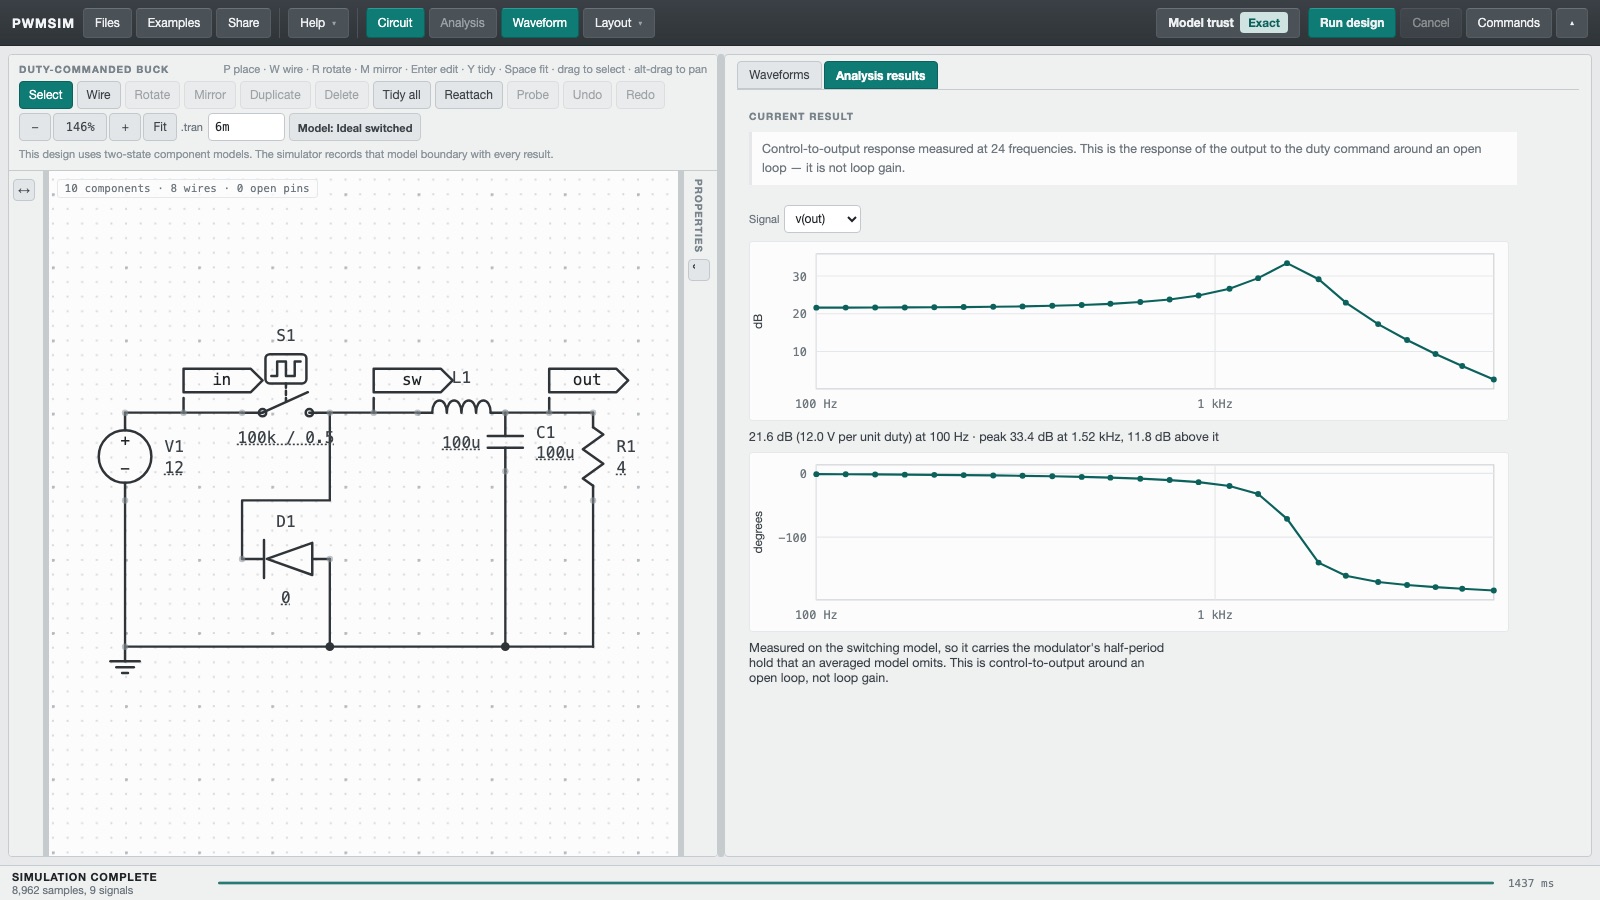Zoom in with the plus button

click(x=125, y=127)
